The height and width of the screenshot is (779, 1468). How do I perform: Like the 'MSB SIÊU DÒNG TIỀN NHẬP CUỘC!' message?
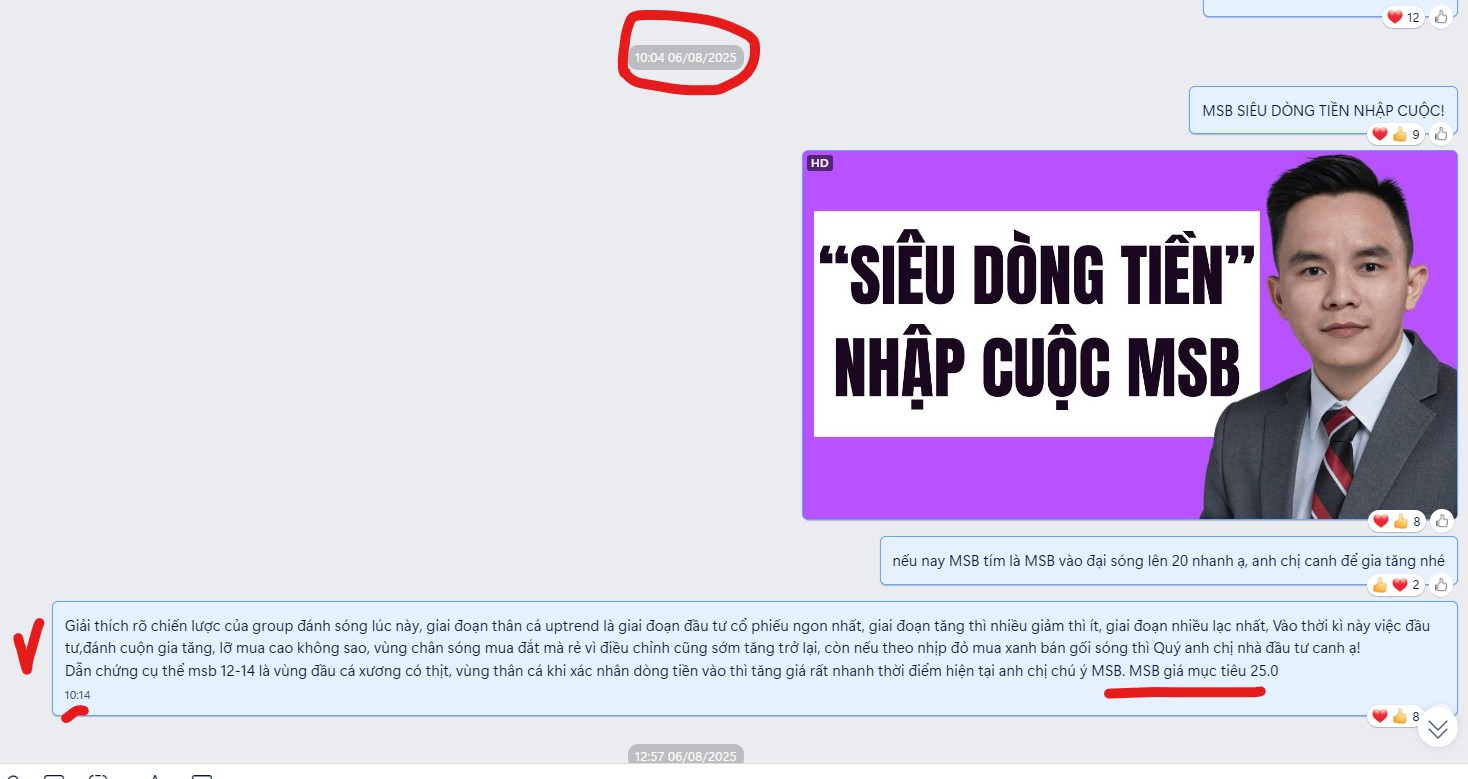(x=1441, y=133)
